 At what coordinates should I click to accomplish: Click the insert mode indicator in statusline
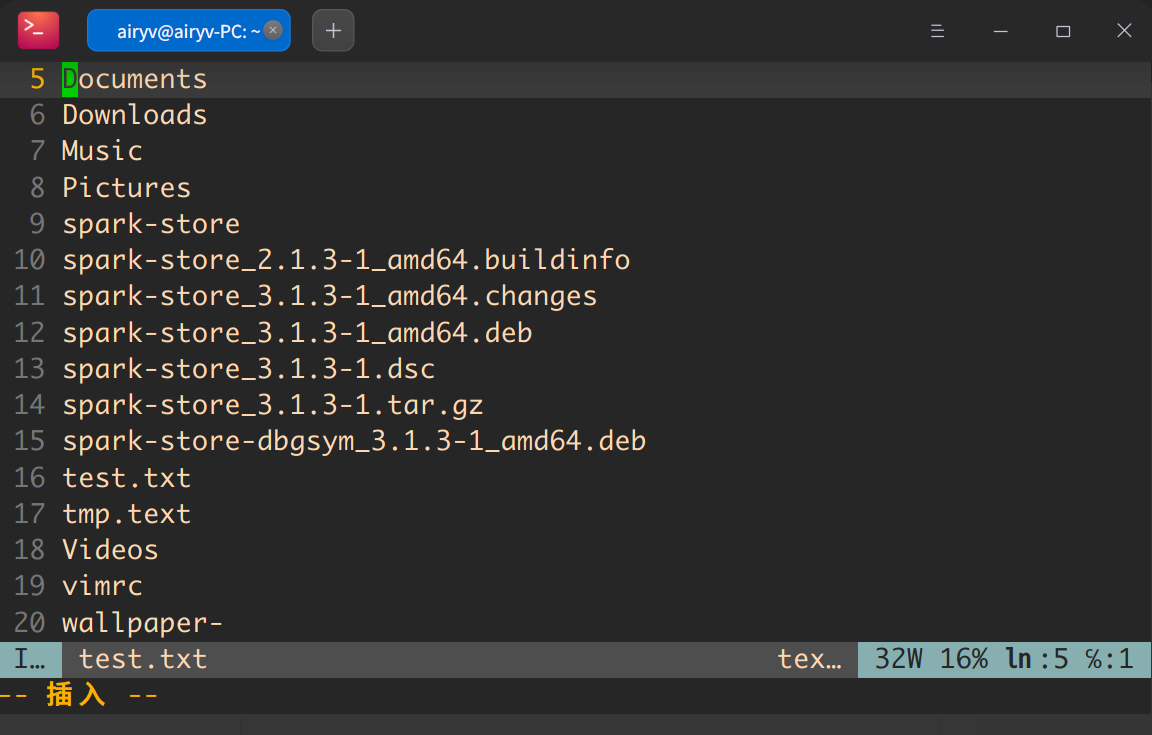click(30, 659)
